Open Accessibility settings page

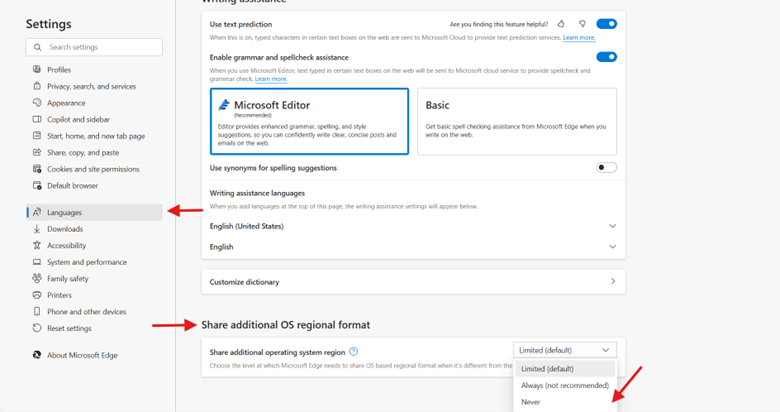click(x=66, y=245)
